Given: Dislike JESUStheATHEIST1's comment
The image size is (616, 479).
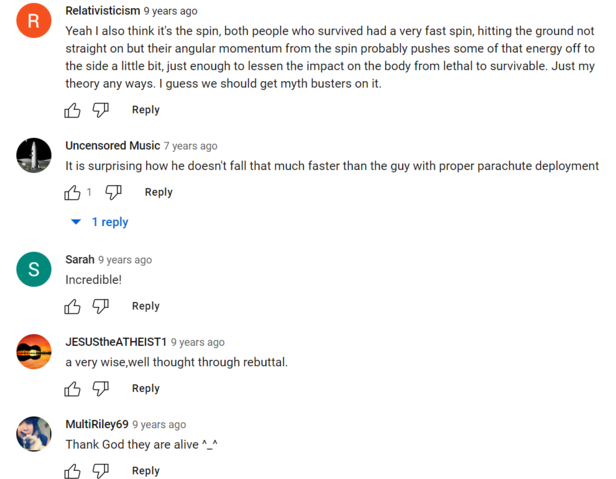Looking at the screenshot, I should [x=100, y=388].
